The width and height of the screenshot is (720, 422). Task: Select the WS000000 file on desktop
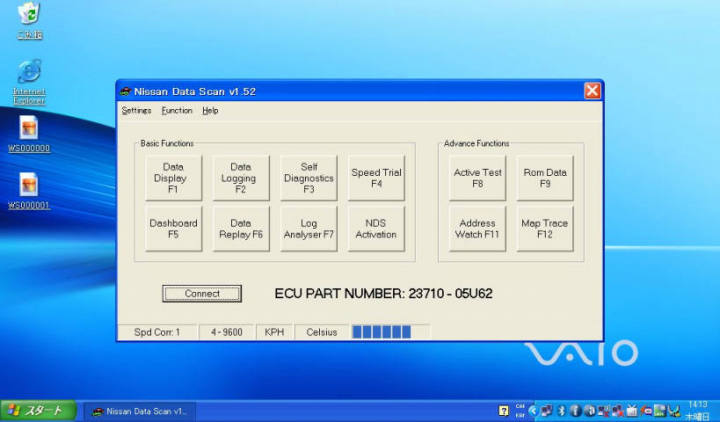click(x=29, y=134)
